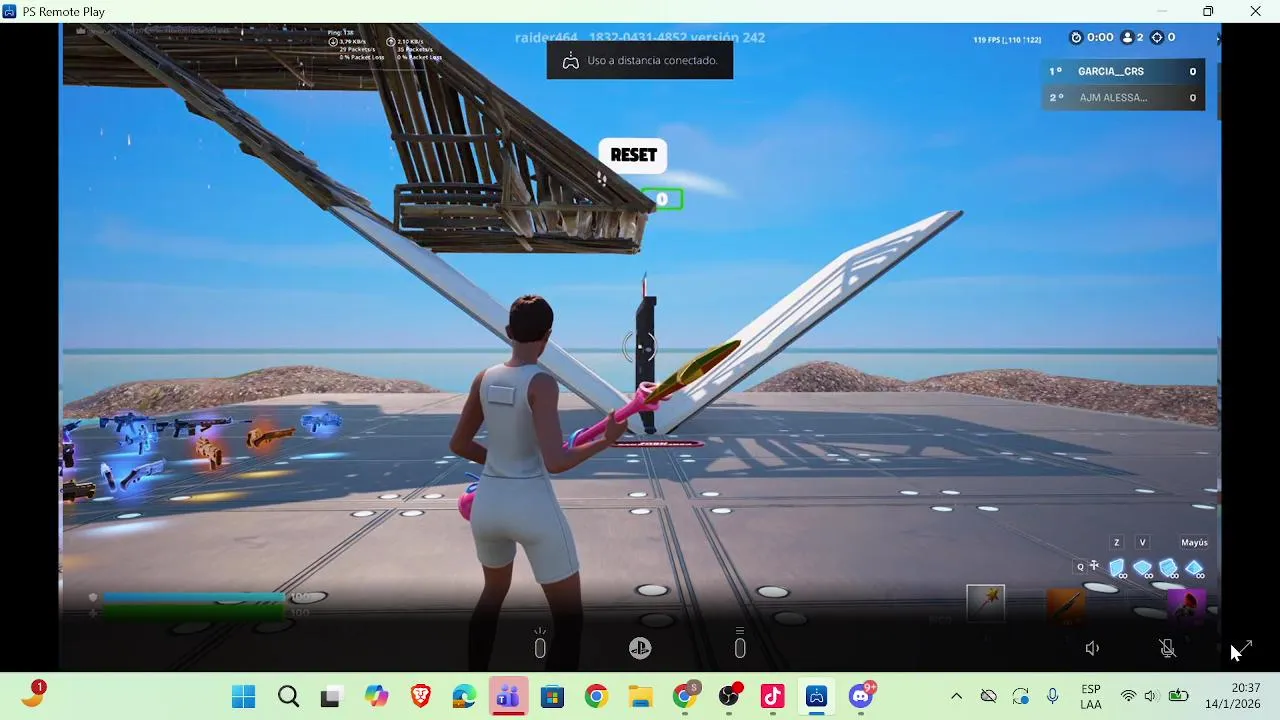The height and width of the screenshot is (720, 1280).
Task: Click the eliminations crosshair counter icon
Action: [1157, 37]
